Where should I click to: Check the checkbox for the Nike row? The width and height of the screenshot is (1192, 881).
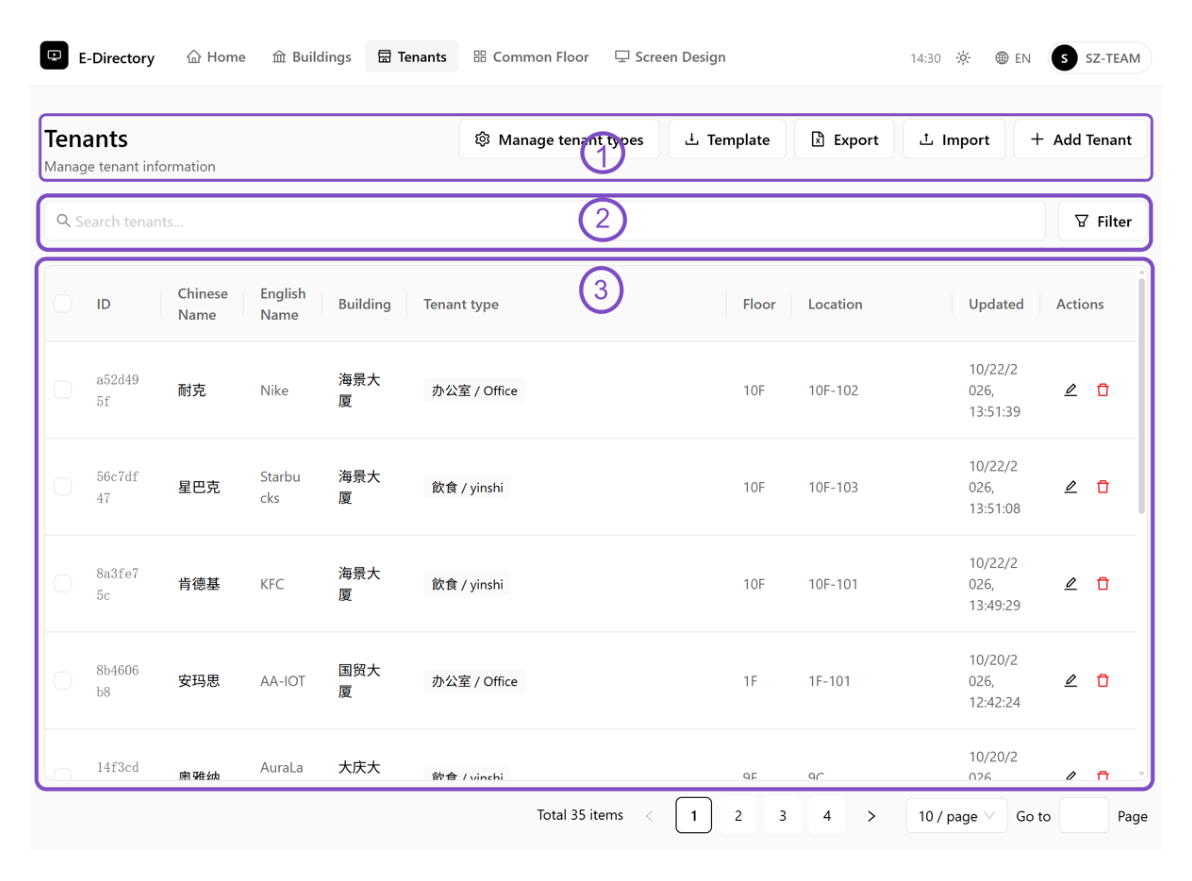point(63,390)
